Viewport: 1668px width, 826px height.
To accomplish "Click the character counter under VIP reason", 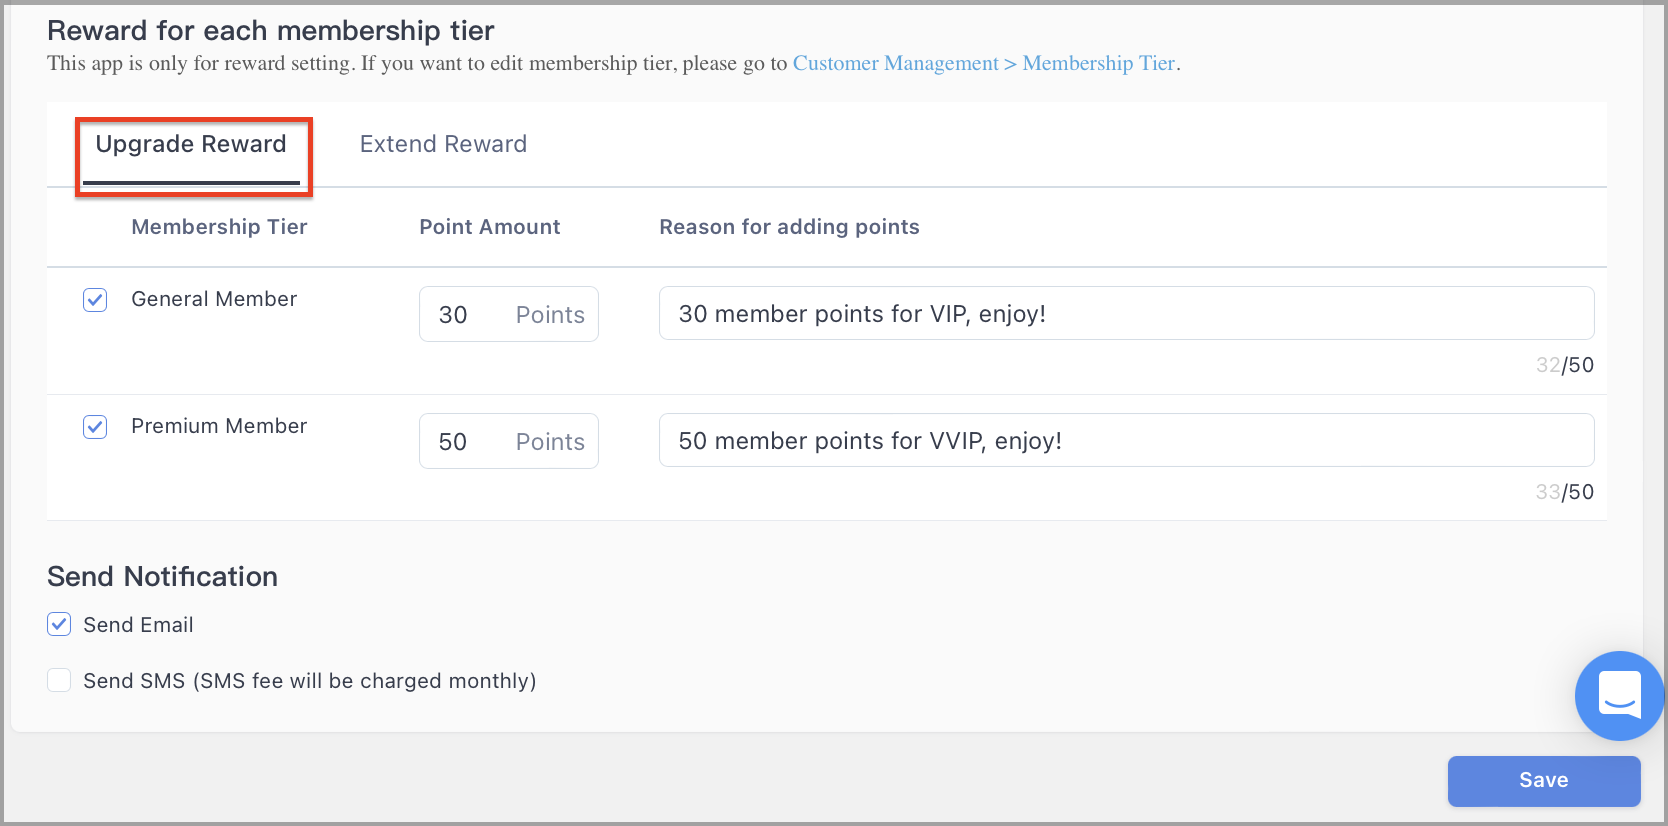I will (x=1564, y=365).
